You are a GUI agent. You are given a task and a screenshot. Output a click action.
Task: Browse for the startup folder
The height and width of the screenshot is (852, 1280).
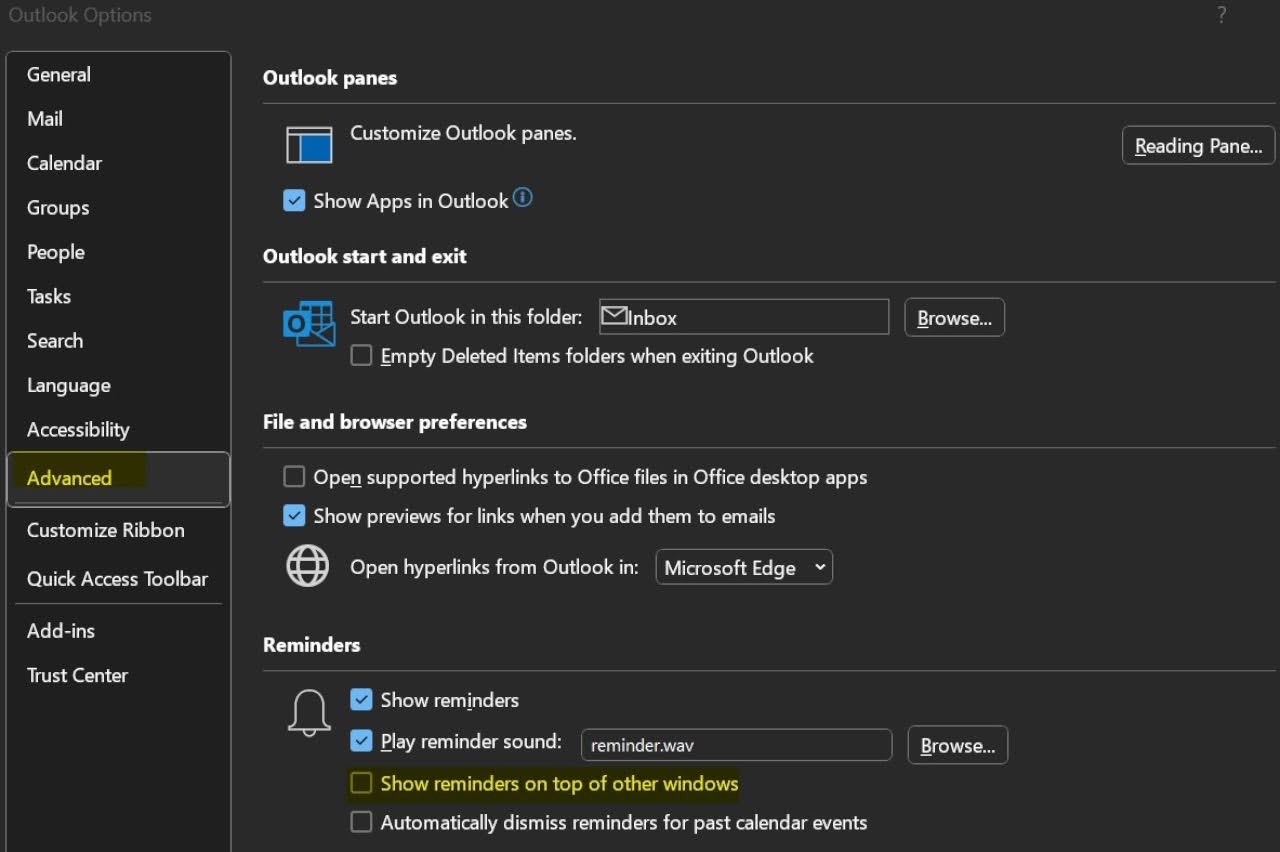pos(954,318)
